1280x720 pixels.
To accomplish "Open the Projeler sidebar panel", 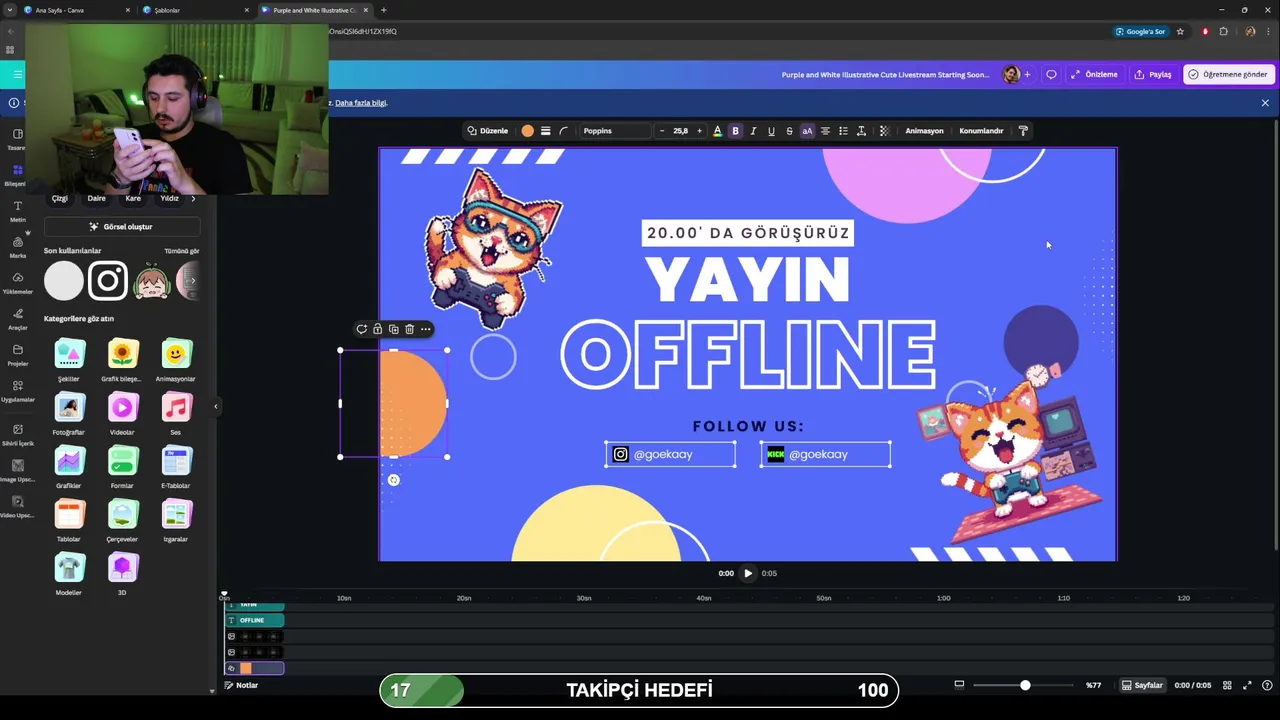I will pos(17,355).
